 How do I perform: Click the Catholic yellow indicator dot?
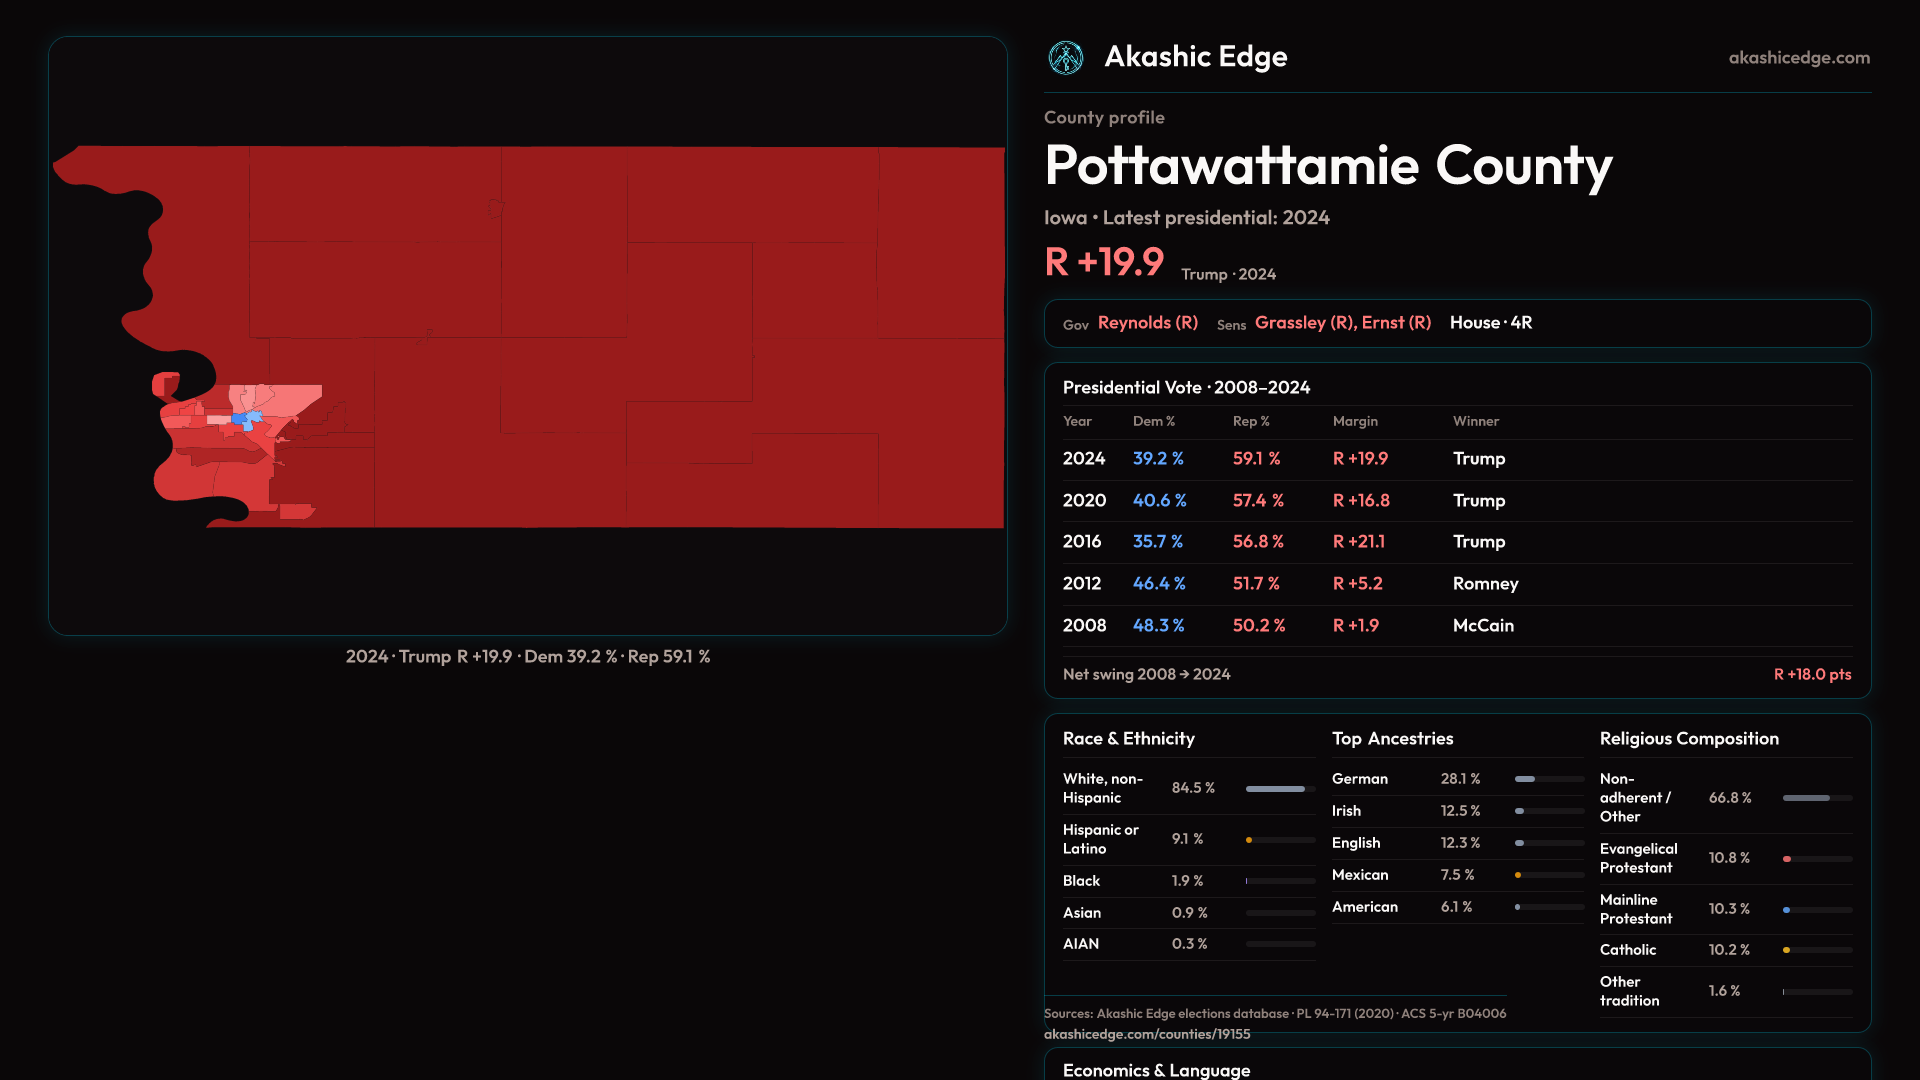coord(1786,950)
